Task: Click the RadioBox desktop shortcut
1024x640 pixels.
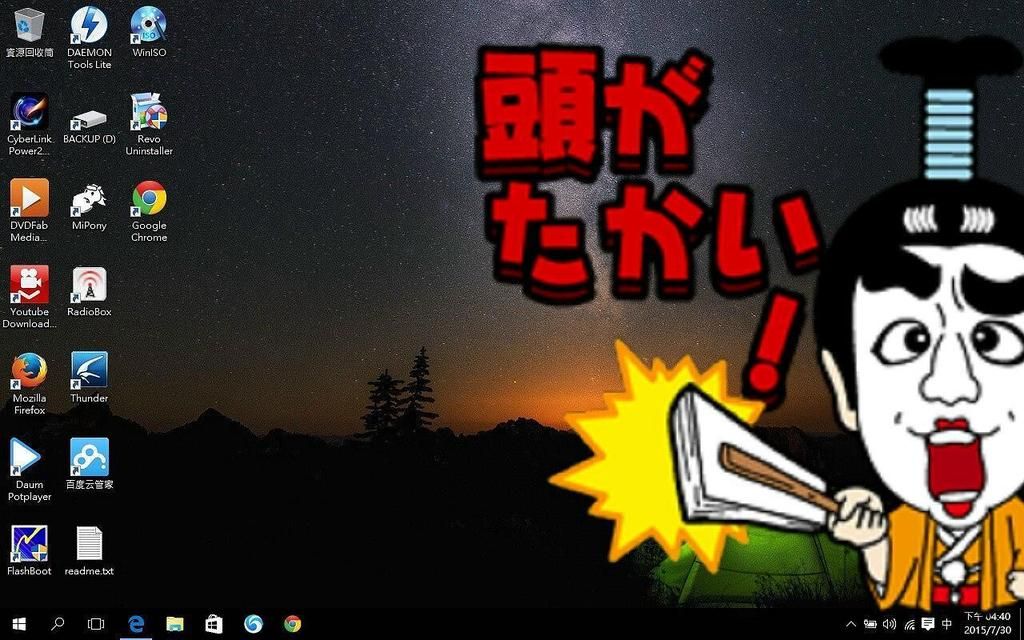Action: point(89,292)
